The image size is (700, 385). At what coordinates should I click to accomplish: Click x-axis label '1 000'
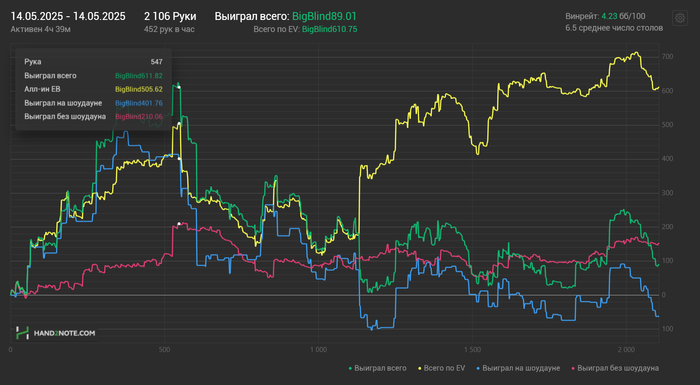coord(318,350)
